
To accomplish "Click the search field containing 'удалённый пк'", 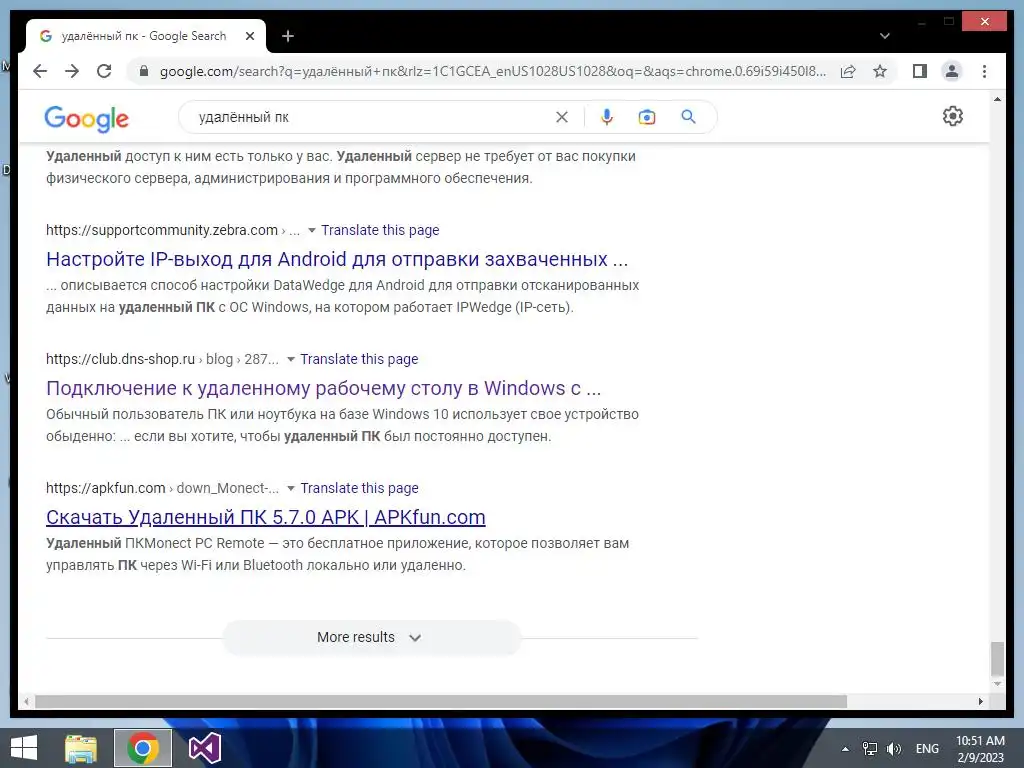I will (x=372, y=117).
